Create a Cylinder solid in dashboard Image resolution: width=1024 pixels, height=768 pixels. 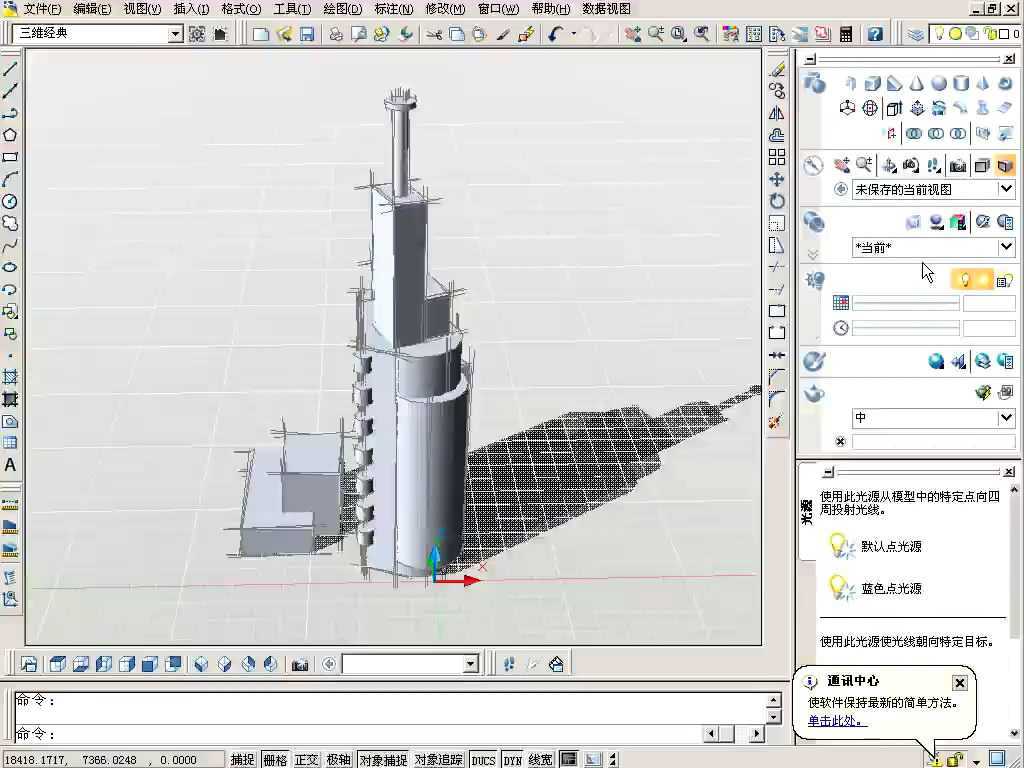[961, 84]
